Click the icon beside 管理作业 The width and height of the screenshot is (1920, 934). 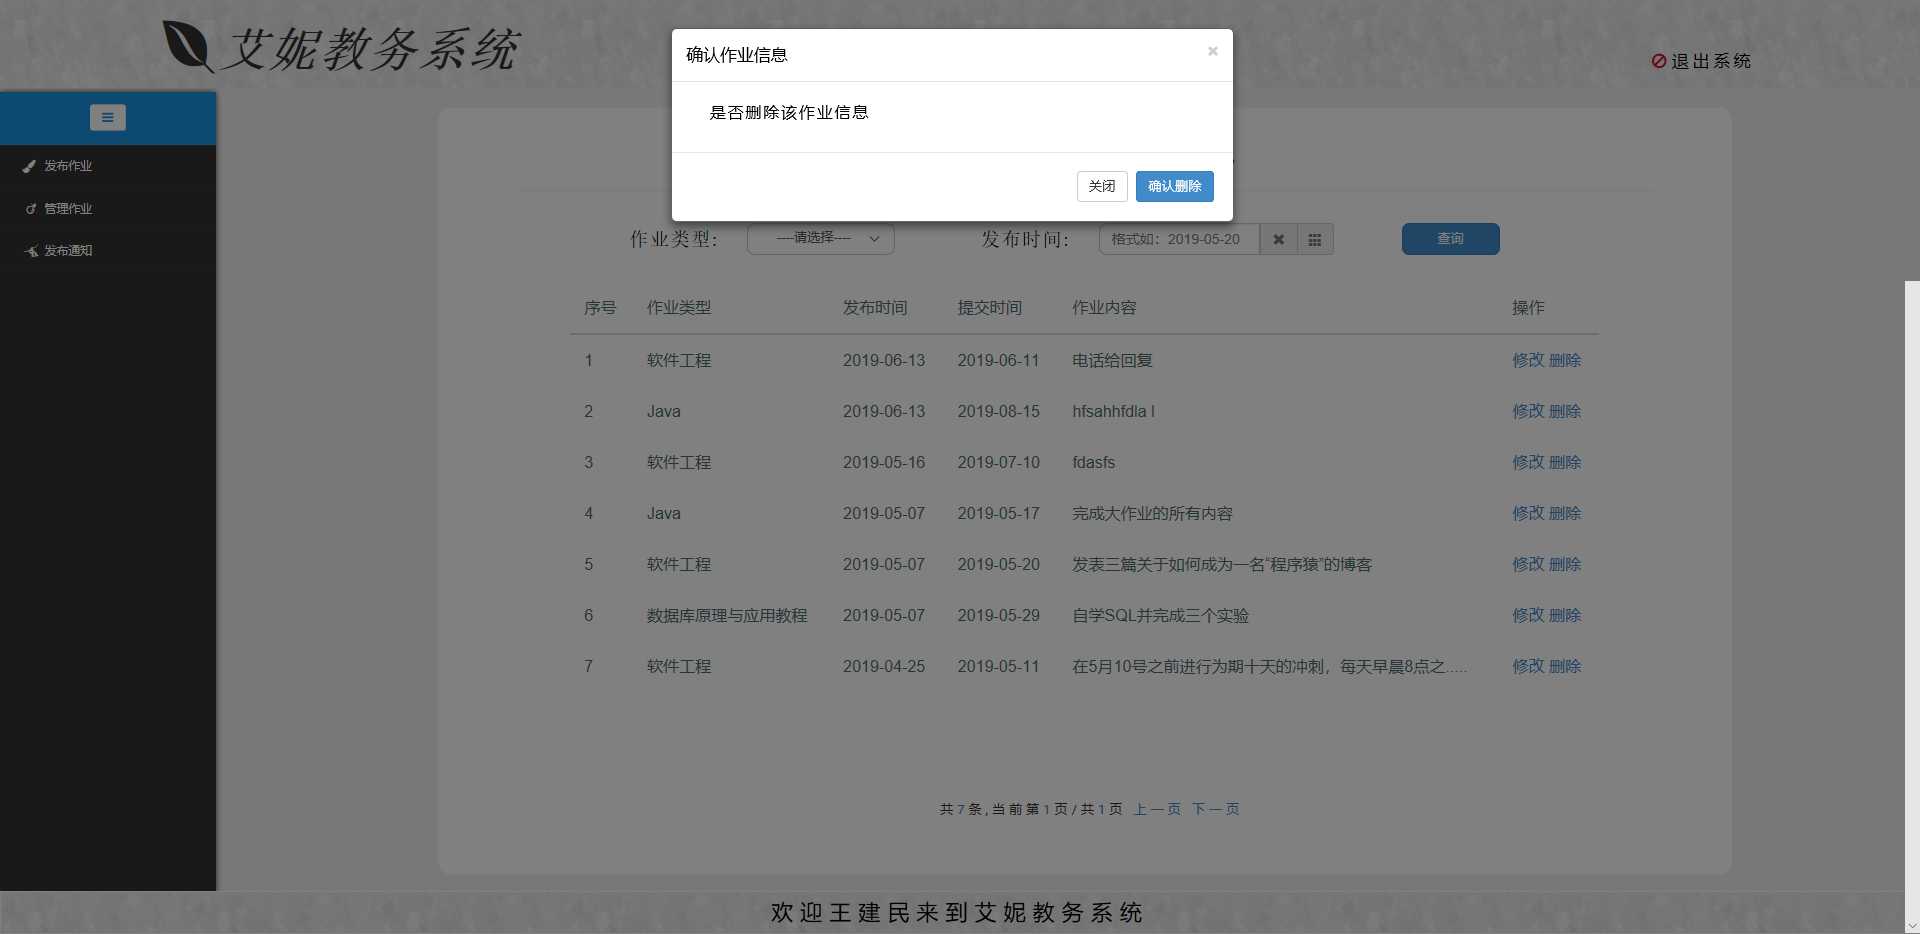click(x=31, y=209)
